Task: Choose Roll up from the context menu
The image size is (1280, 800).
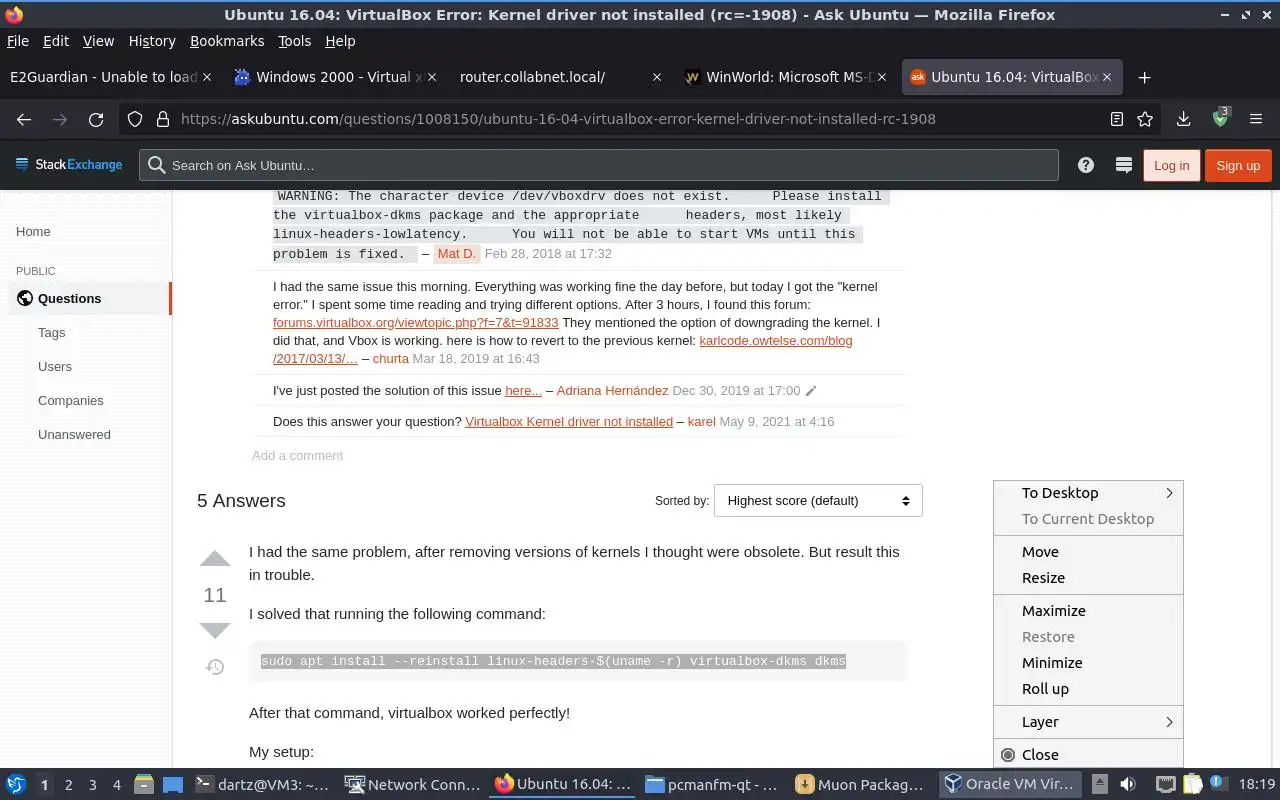Action: (1088, 689)
